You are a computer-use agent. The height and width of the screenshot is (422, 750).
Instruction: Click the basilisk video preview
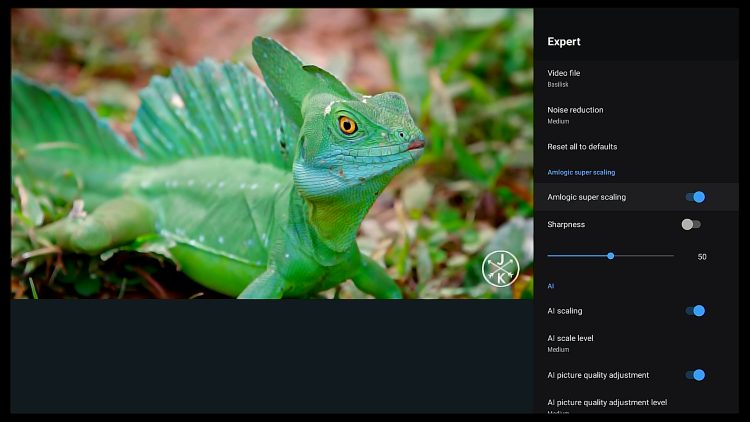click(272, 154)
